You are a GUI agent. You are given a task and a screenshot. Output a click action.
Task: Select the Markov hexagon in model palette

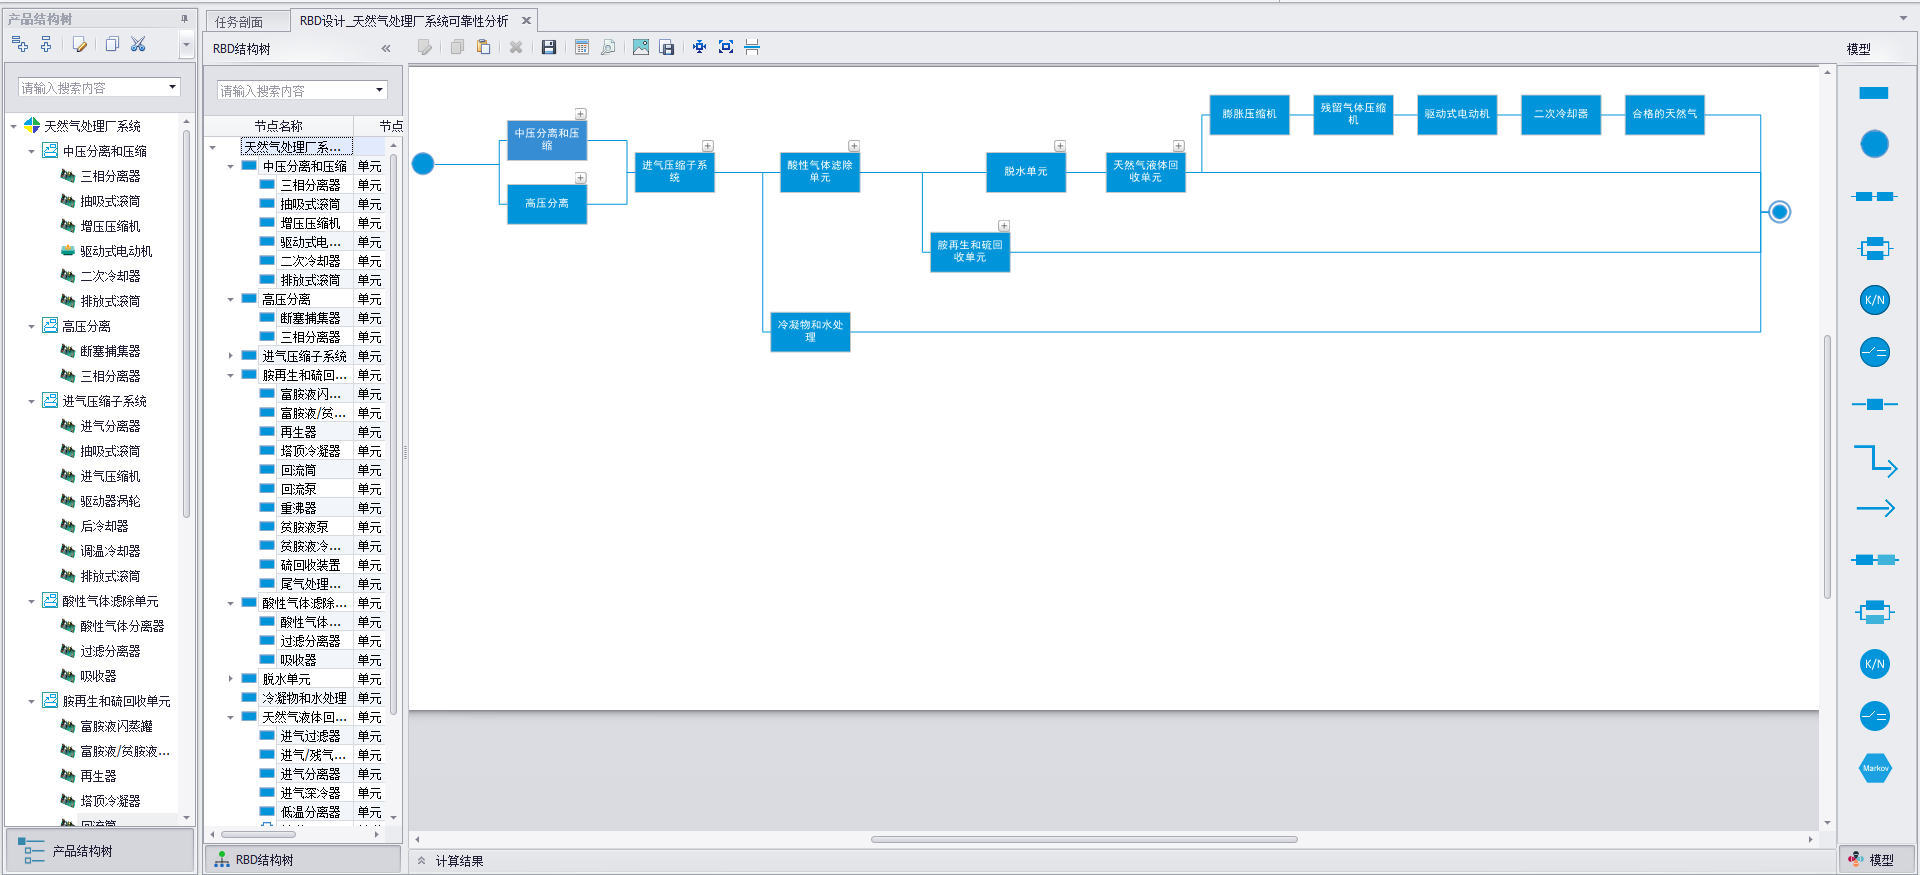(1875, 768)
